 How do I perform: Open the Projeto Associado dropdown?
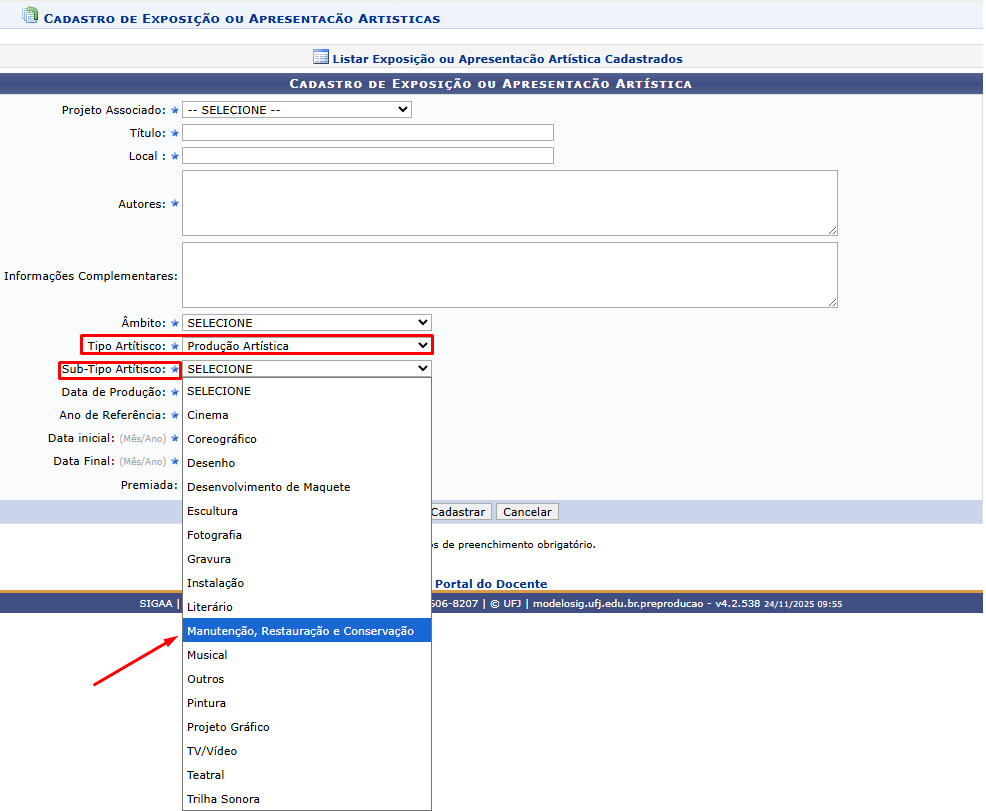[x=297, y=110]
